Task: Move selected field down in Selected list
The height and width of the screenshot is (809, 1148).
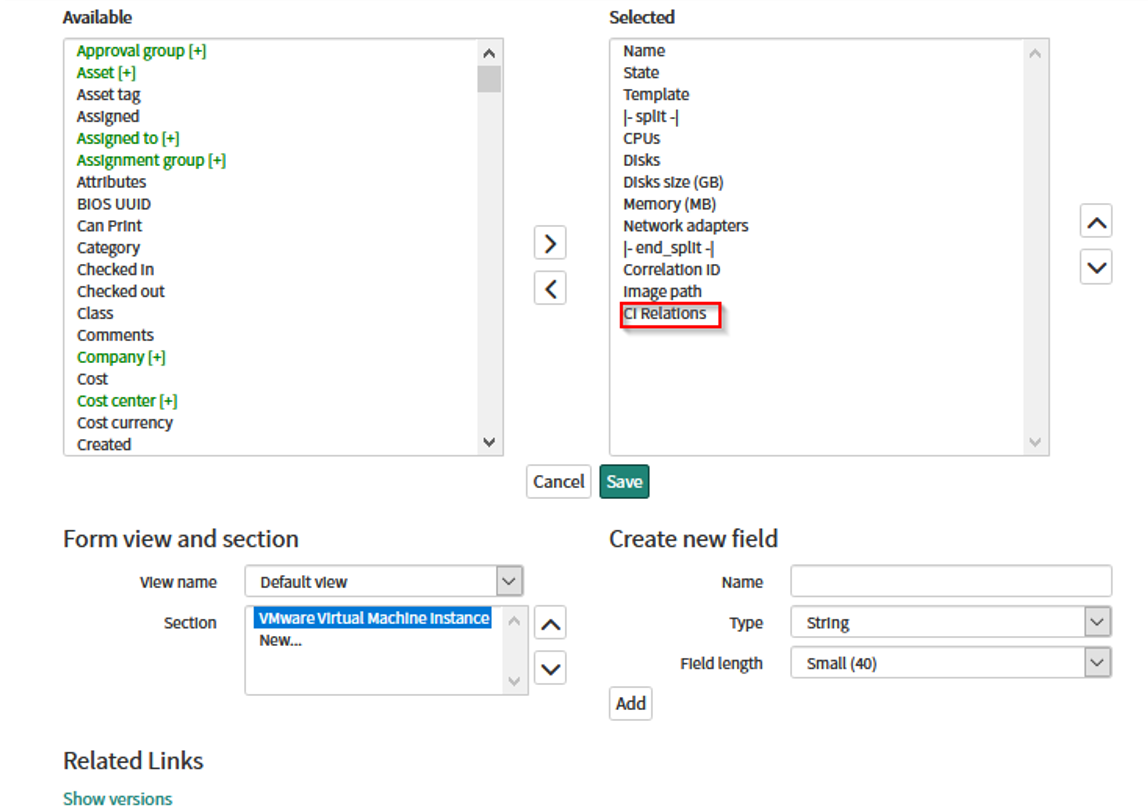Action: [1096, 267]
